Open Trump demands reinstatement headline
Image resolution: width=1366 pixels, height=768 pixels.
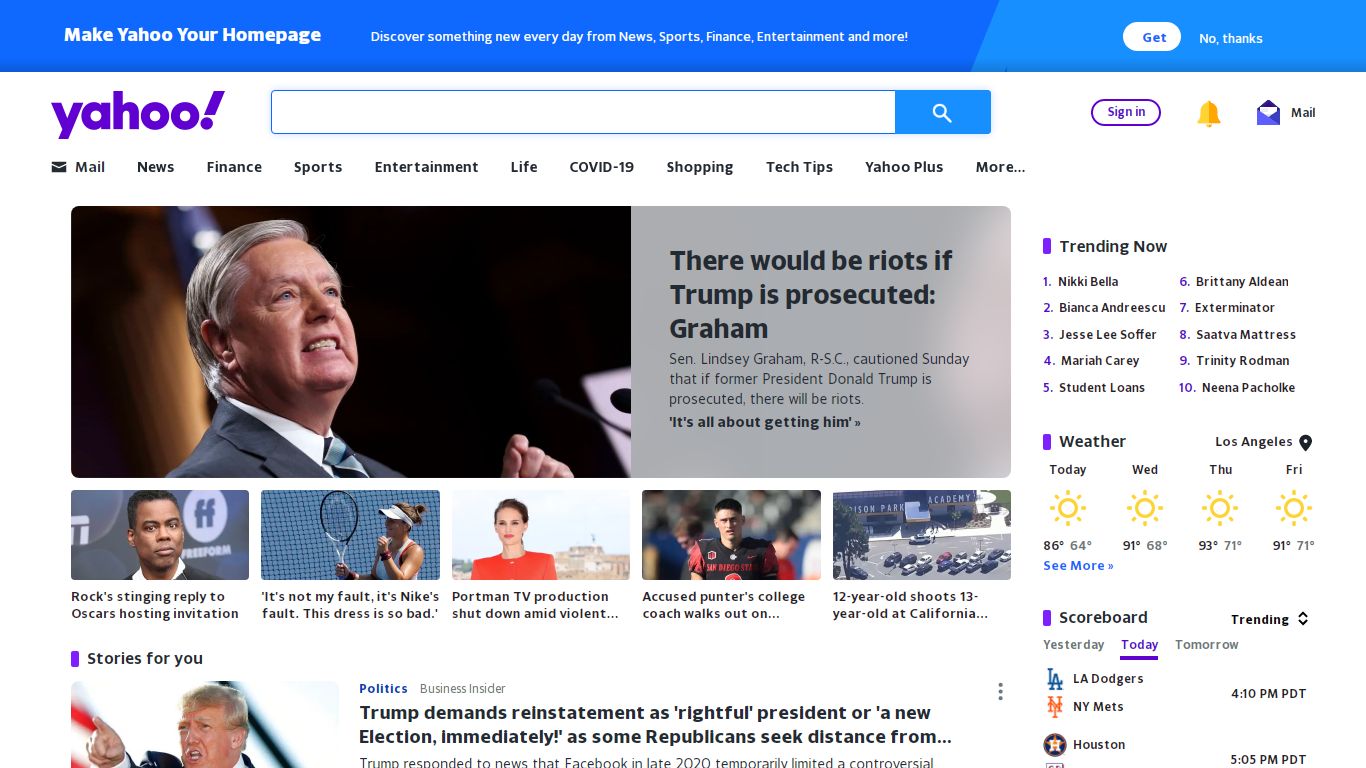pyautogui.click(x=655, y=725)
